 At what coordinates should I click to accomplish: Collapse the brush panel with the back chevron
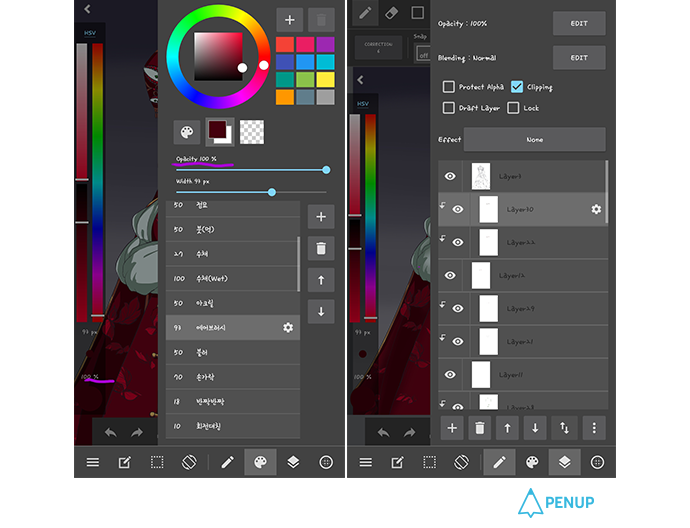pos(87,9)
